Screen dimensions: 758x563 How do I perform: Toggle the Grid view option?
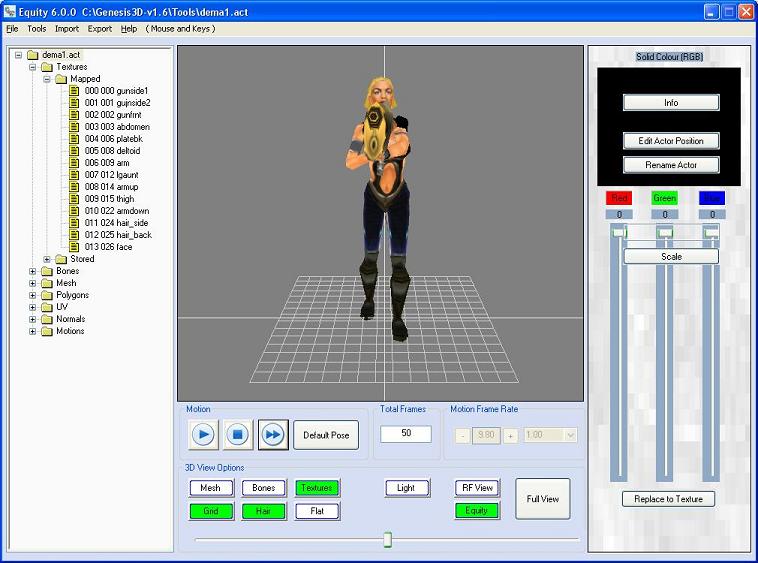(x=211, y=511)
